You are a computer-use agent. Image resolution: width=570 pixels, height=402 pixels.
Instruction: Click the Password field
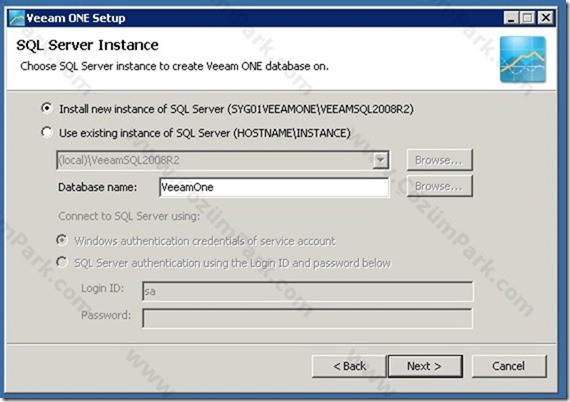pyautogui.click(x=308, y=318)
